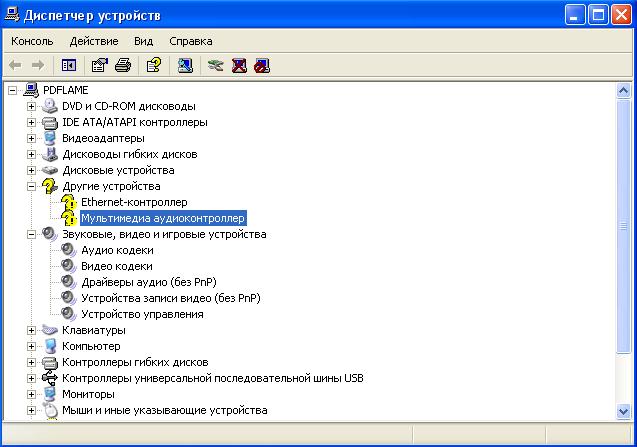Click the Мультимедиа аудиоконтроллер warning icon
Viewport: 637px width, 447px height.
[x=69, y=218]
